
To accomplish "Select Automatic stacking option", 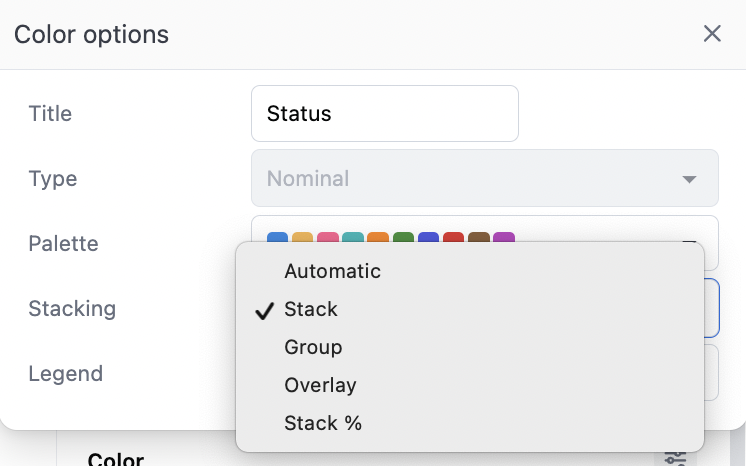I will click(332, 271).
